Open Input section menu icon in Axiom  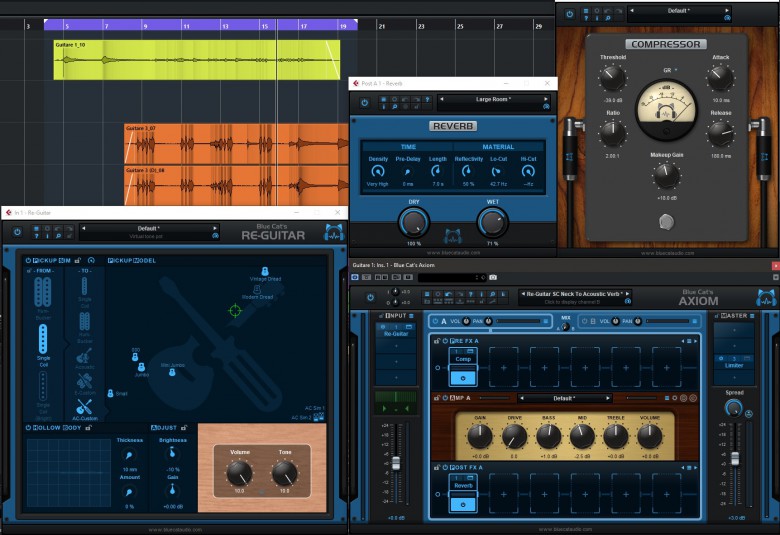click(x=411, y=316)
